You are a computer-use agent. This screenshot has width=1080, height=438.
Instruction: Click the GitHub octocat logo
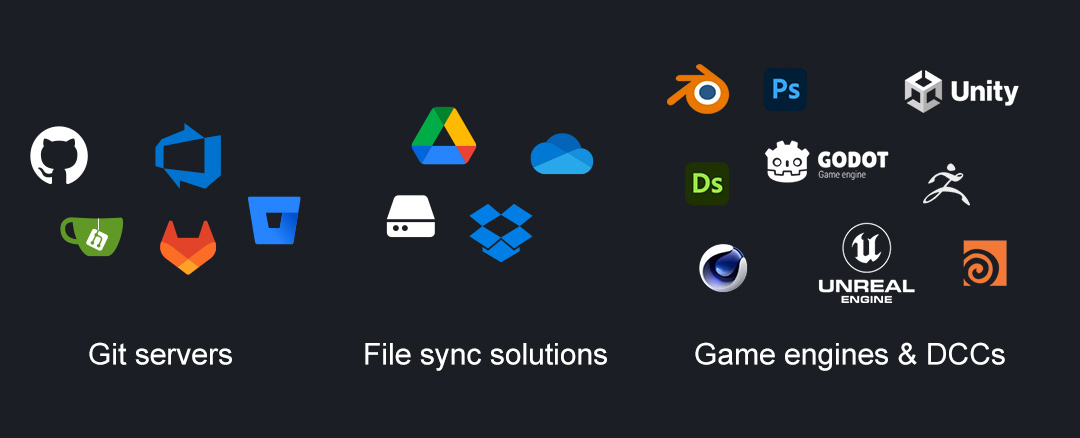pyautogui.click(x=59, y=155)
